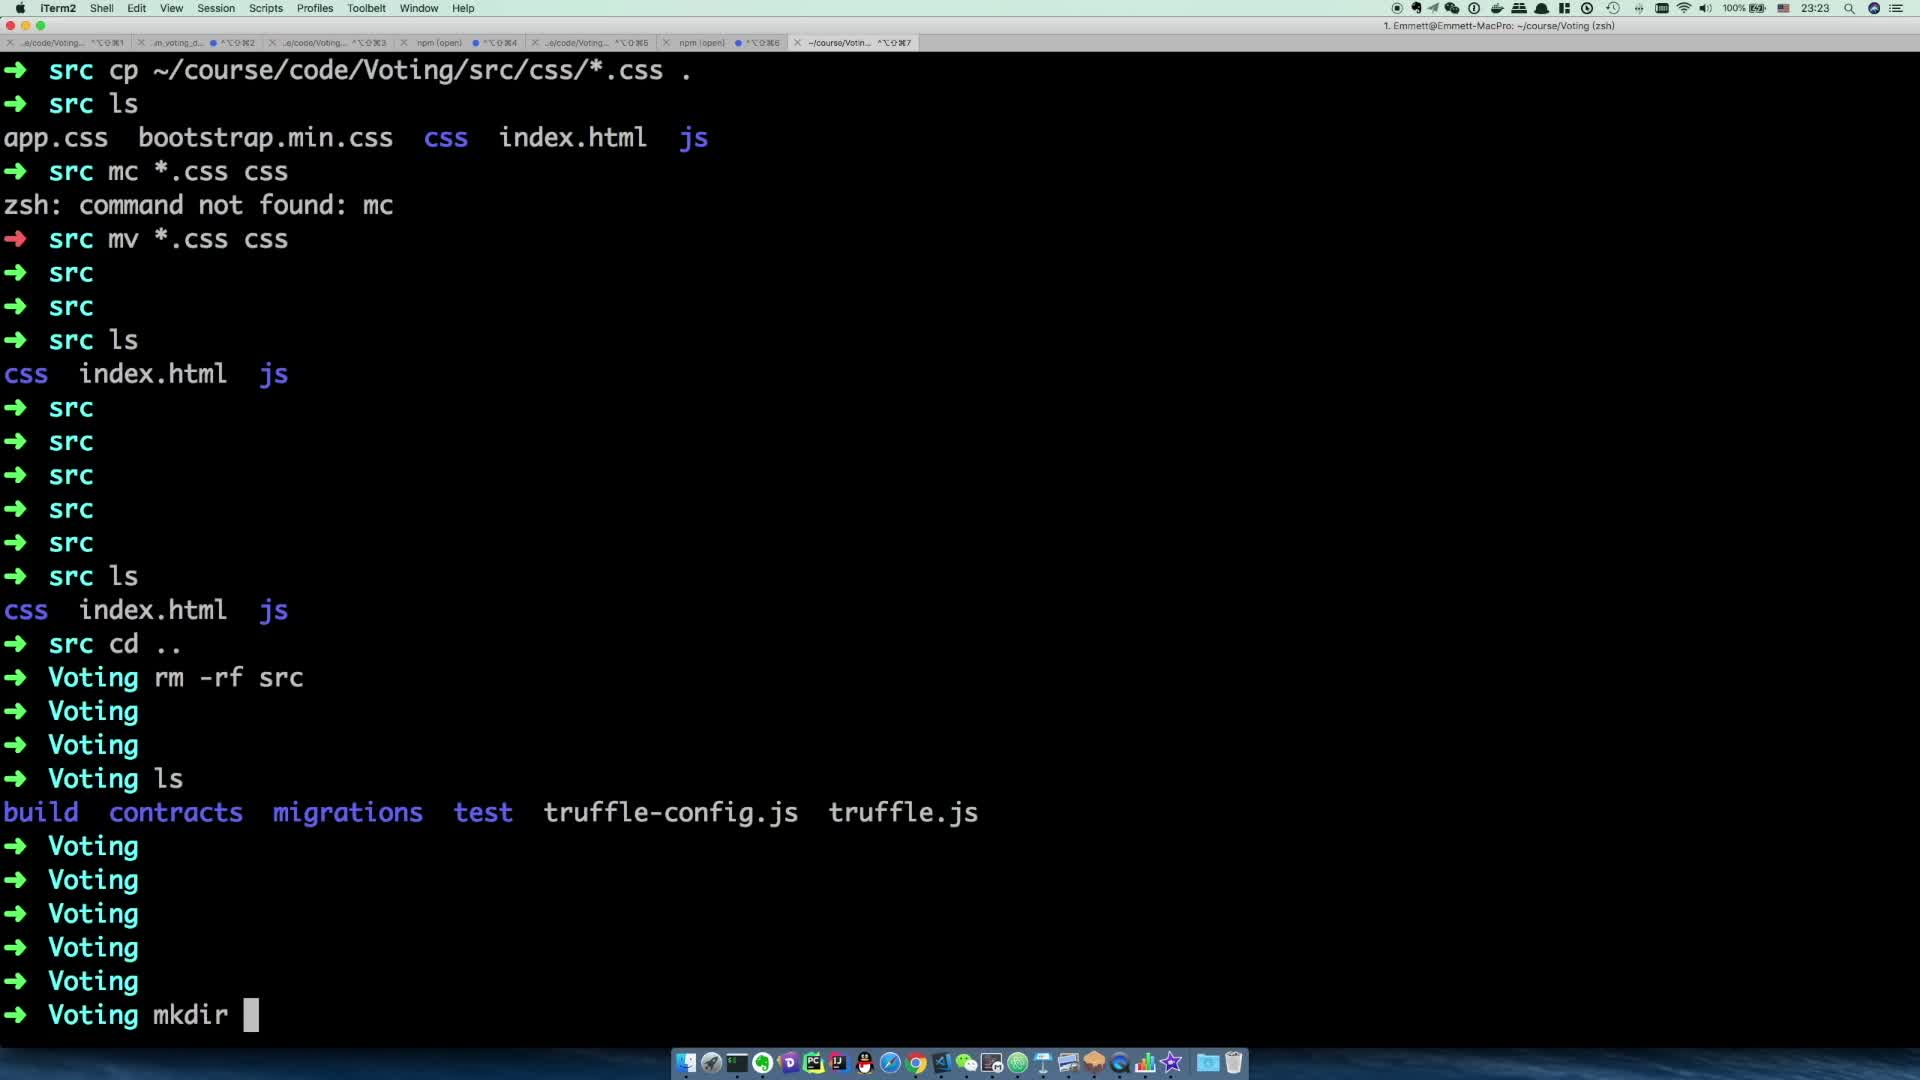Open the Dash documentation app in Dock

789,1062
